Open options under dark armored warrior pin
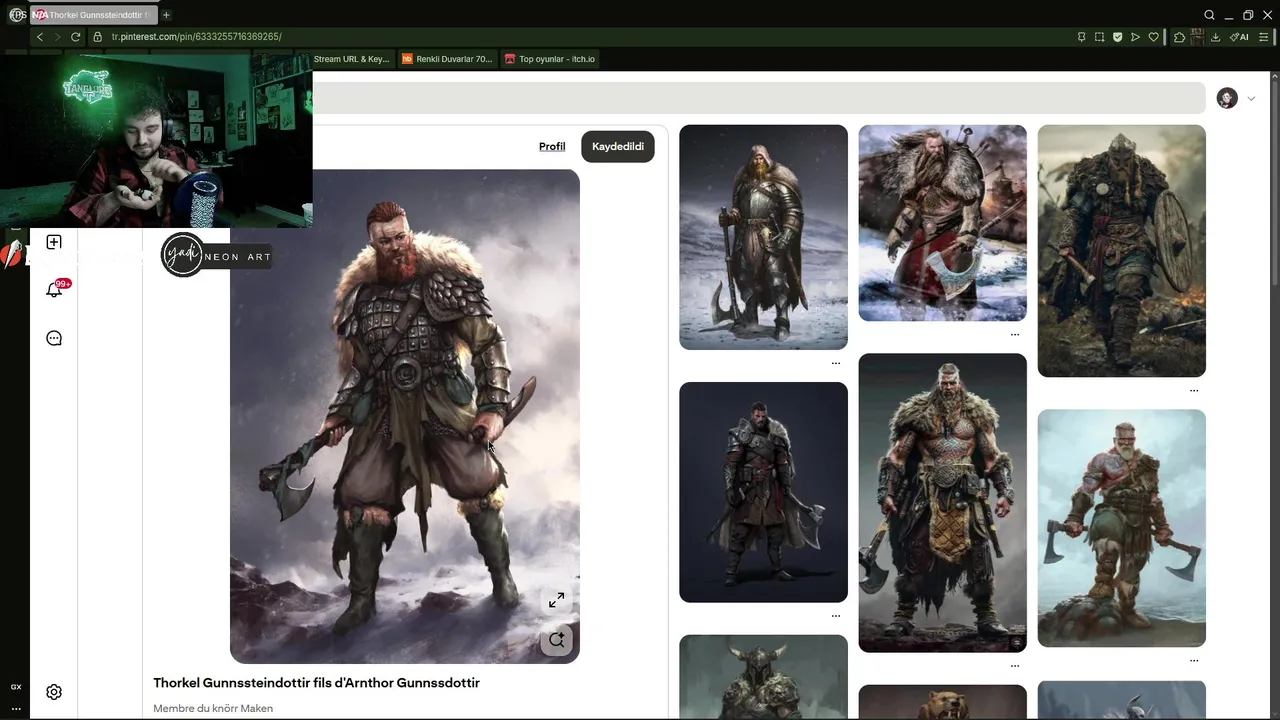This screenshot has width=1280, height=720. click(x=836, y=616)
